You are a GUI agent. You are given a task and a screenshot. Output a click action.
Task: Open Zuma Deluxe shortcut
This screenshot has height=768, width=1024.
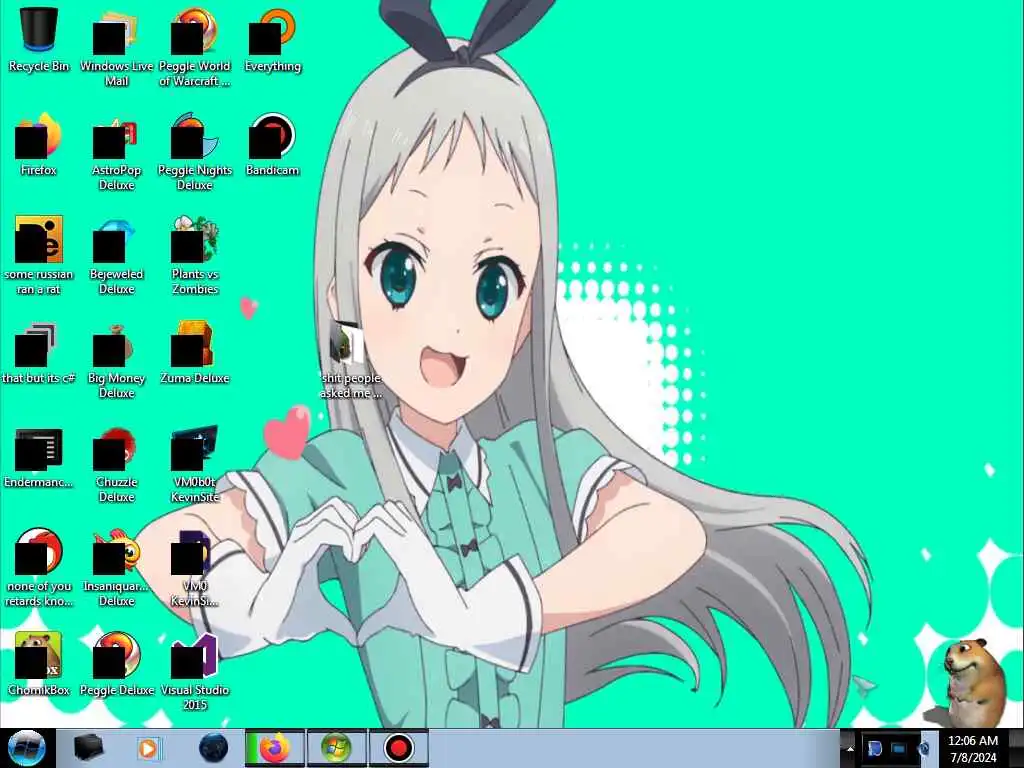coord(195,353)
